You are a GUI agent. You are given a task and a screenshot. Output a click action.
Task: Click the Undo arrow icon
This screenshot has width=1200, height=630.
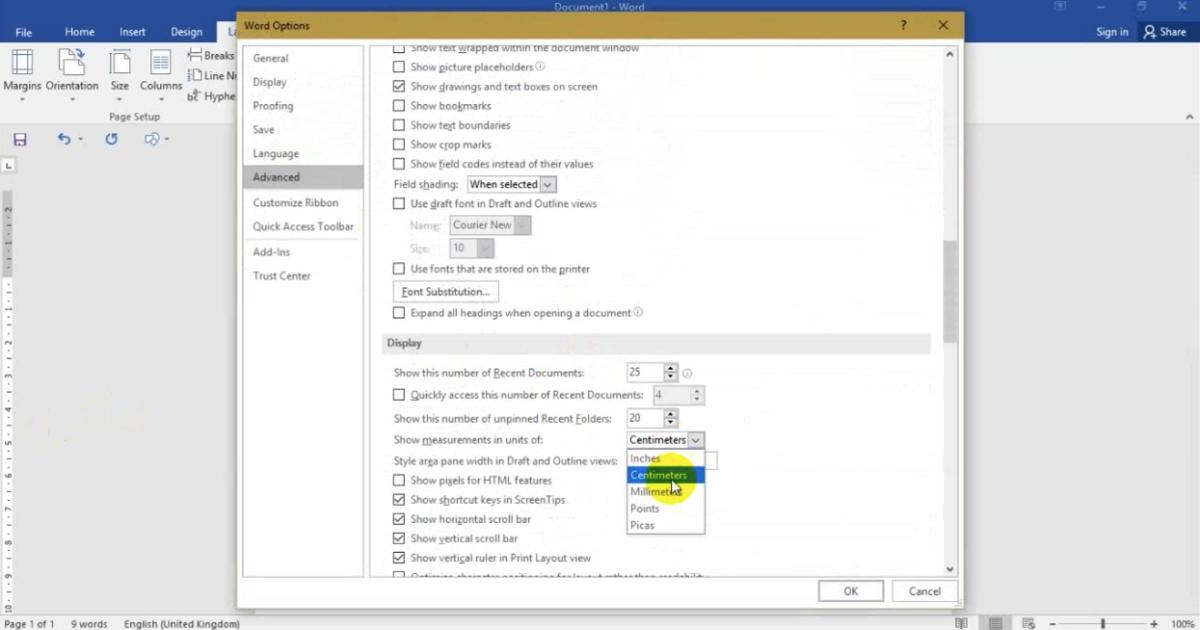pos(64,139)
